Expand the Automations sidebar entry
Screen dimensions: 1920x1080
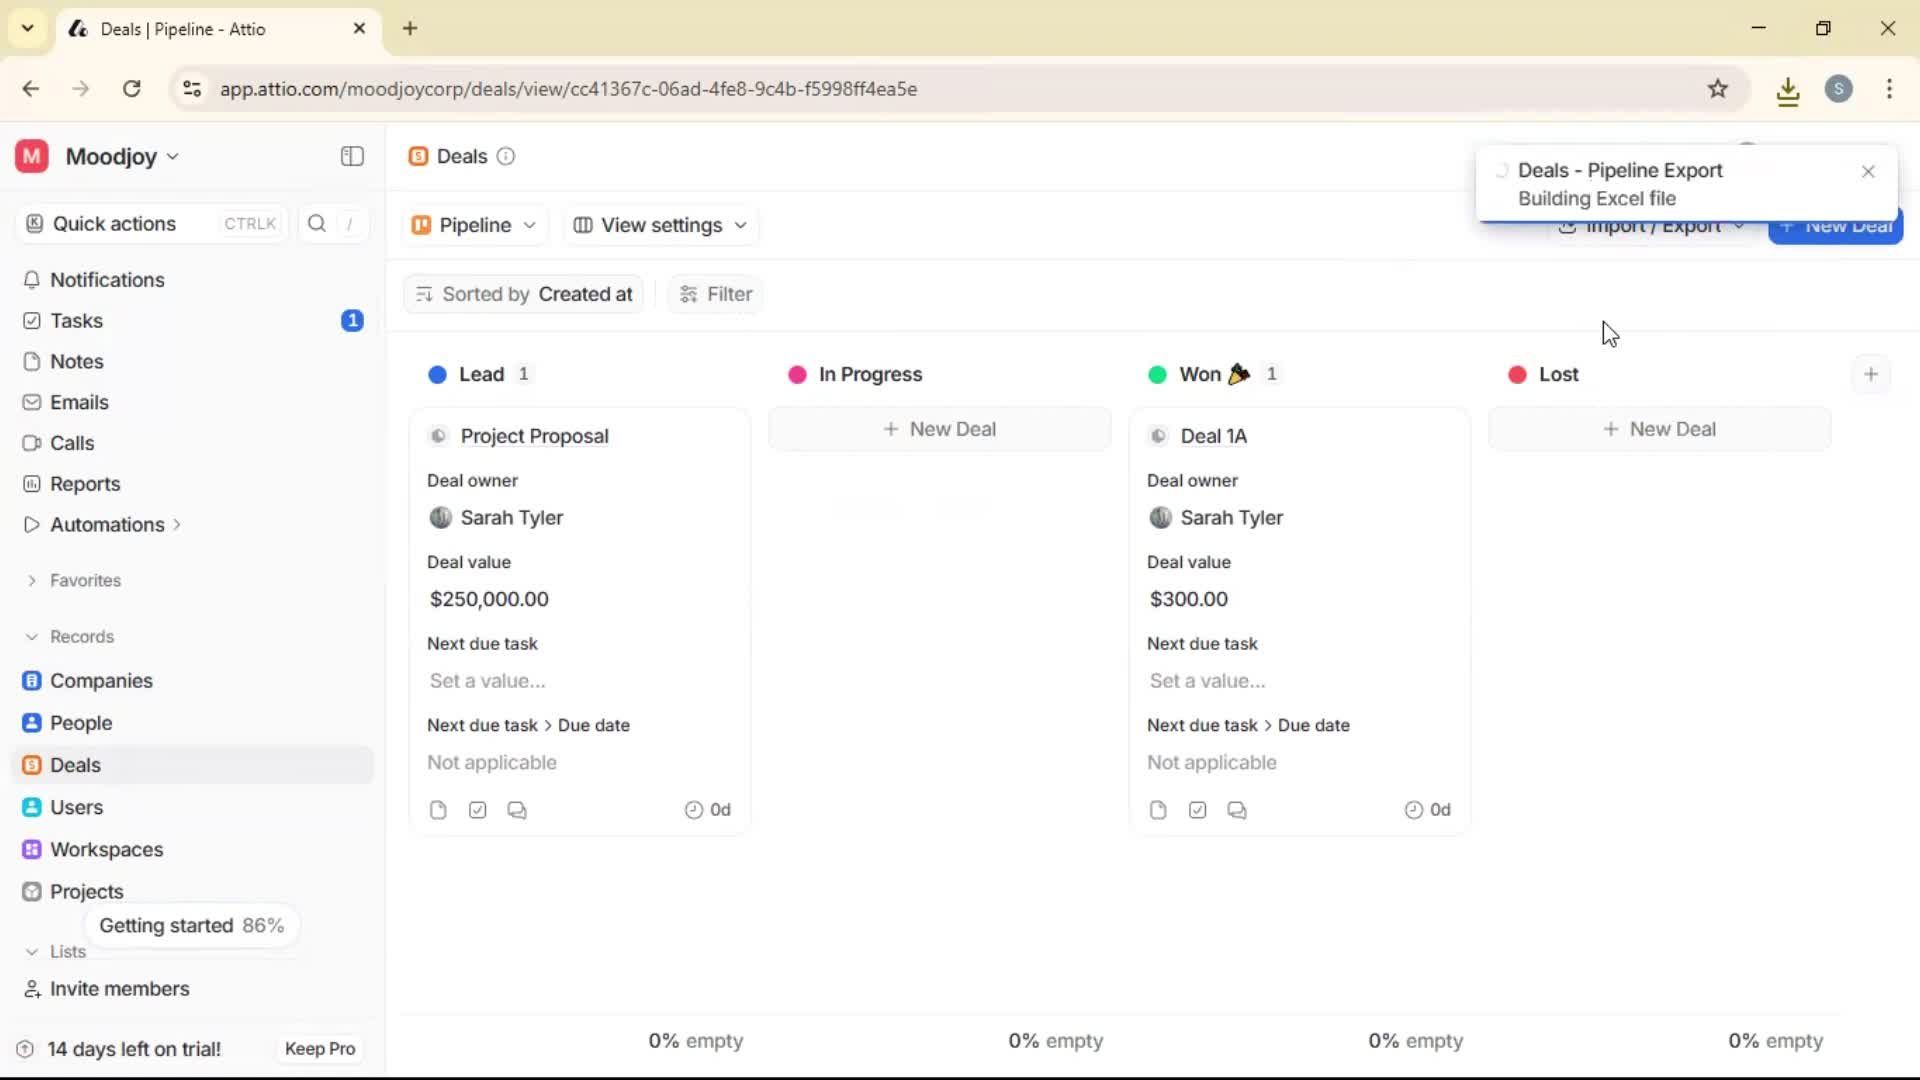pyautogui.click(x=177, y=523)
